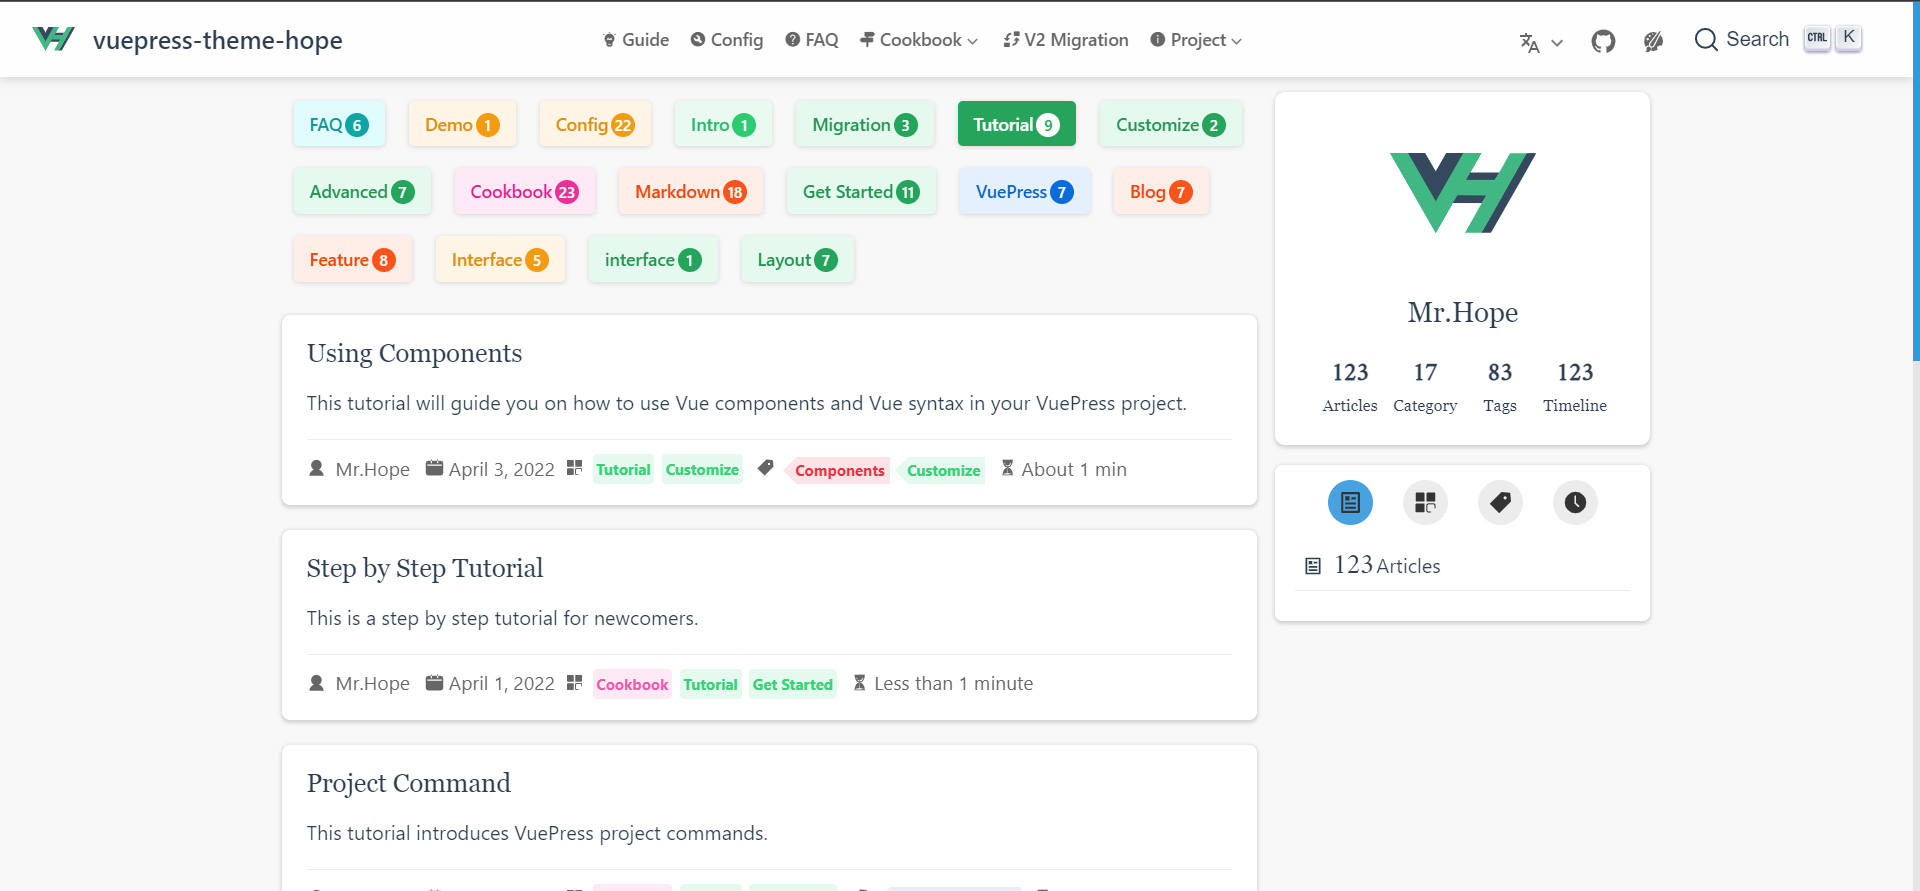Click Cookbook category under Step by Step Tutorial
Image resolution: width=1920 pixels, height=891 pixels.
tap(632, 684)
